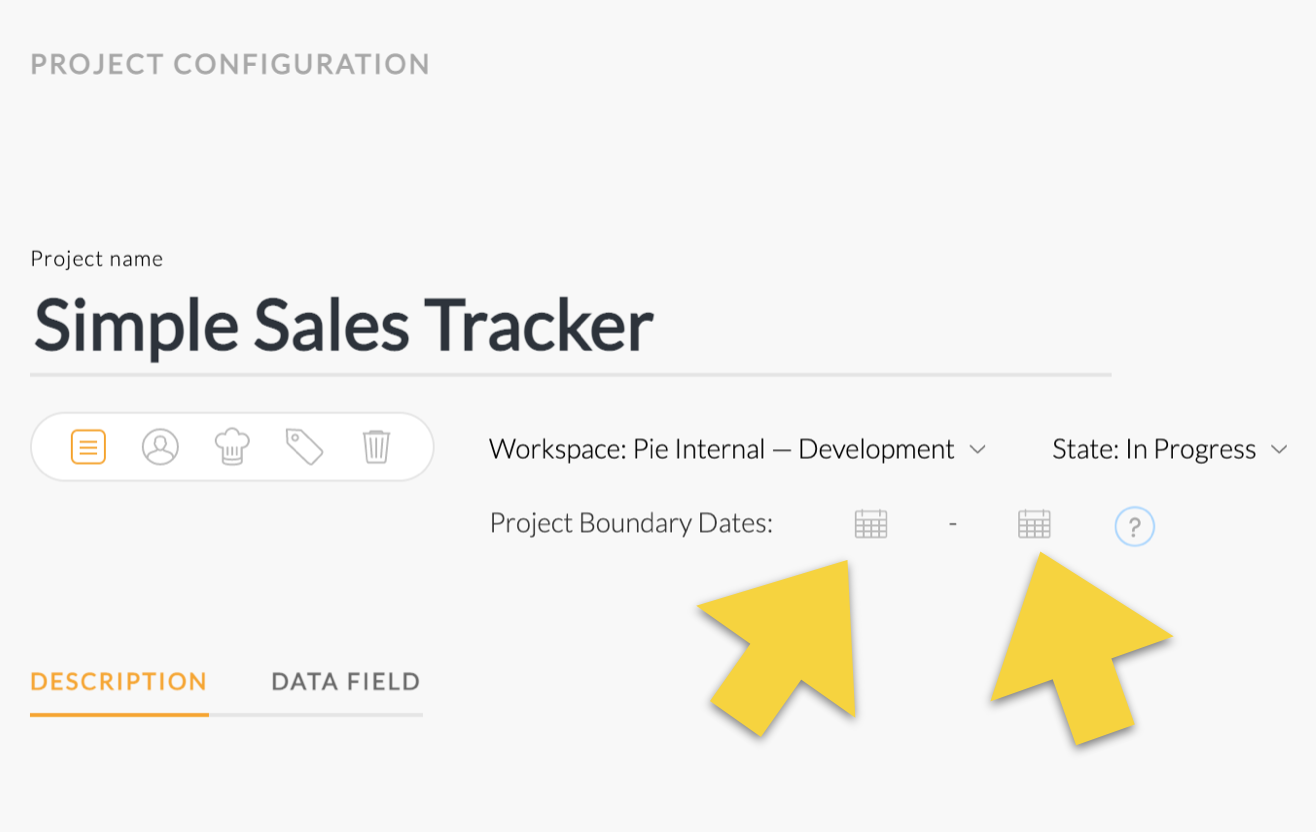1316x832 pixels.
Task: Switch to the Data Field tab
Action: (x=344, y=681)
